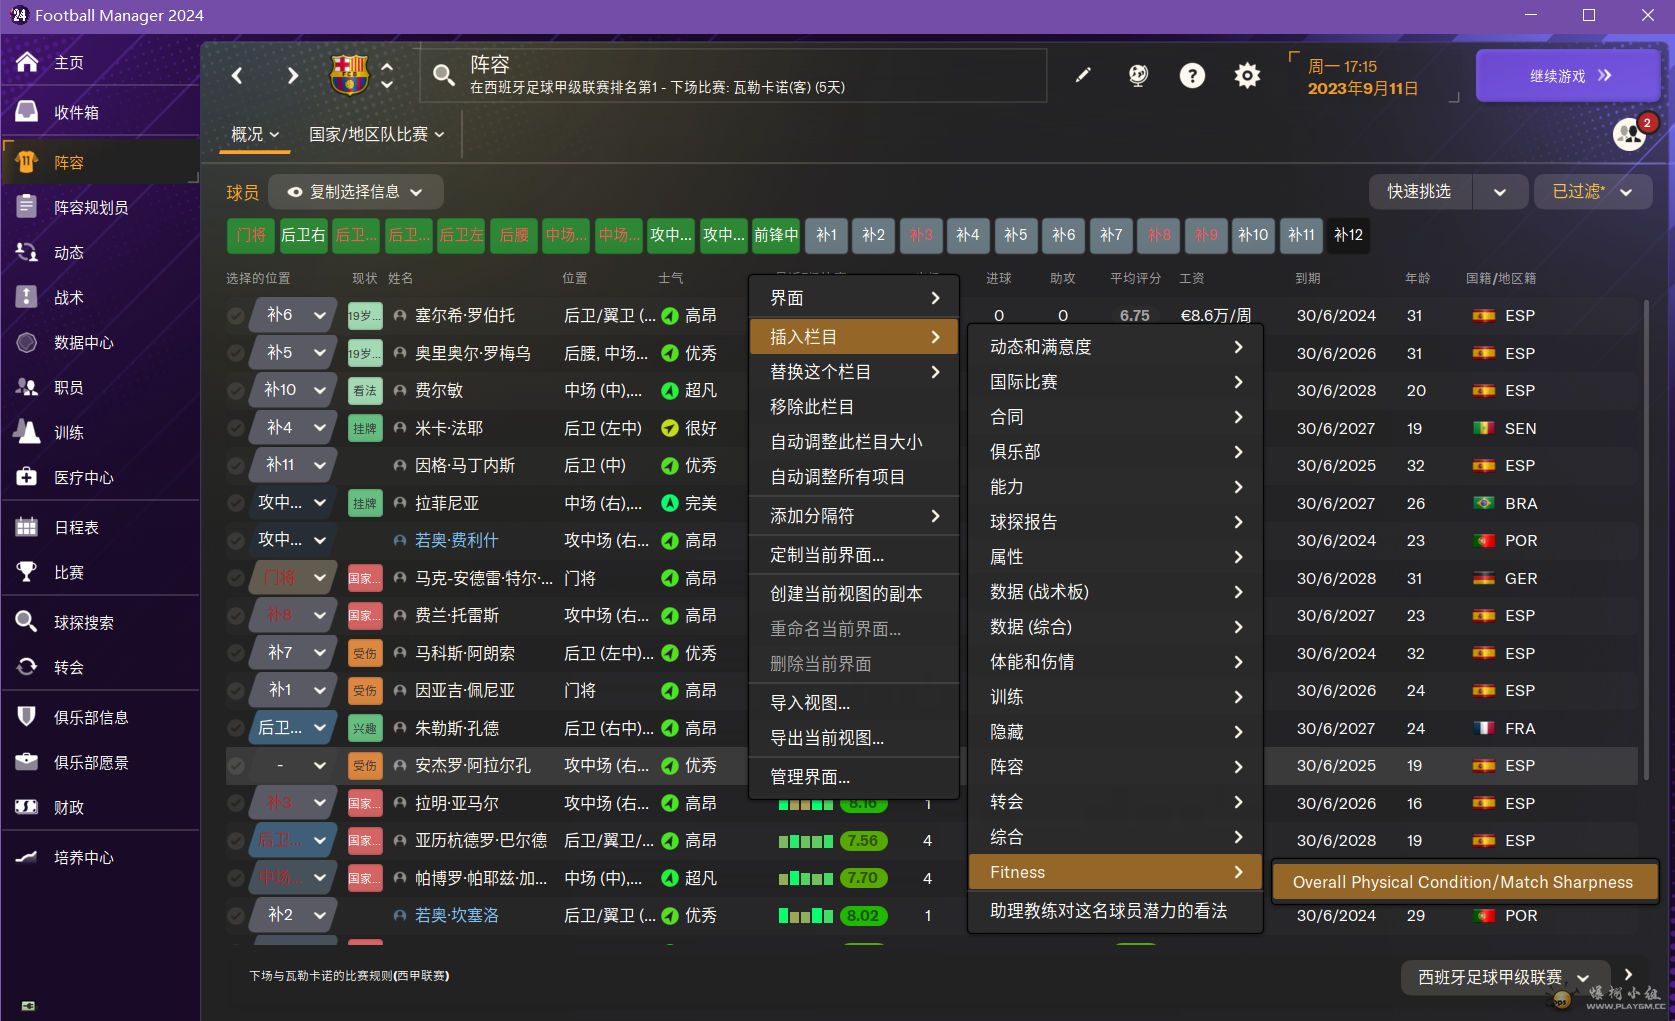
Task: Choose 移除此栏目 from context menu
Action: click(x=811, y=407)
